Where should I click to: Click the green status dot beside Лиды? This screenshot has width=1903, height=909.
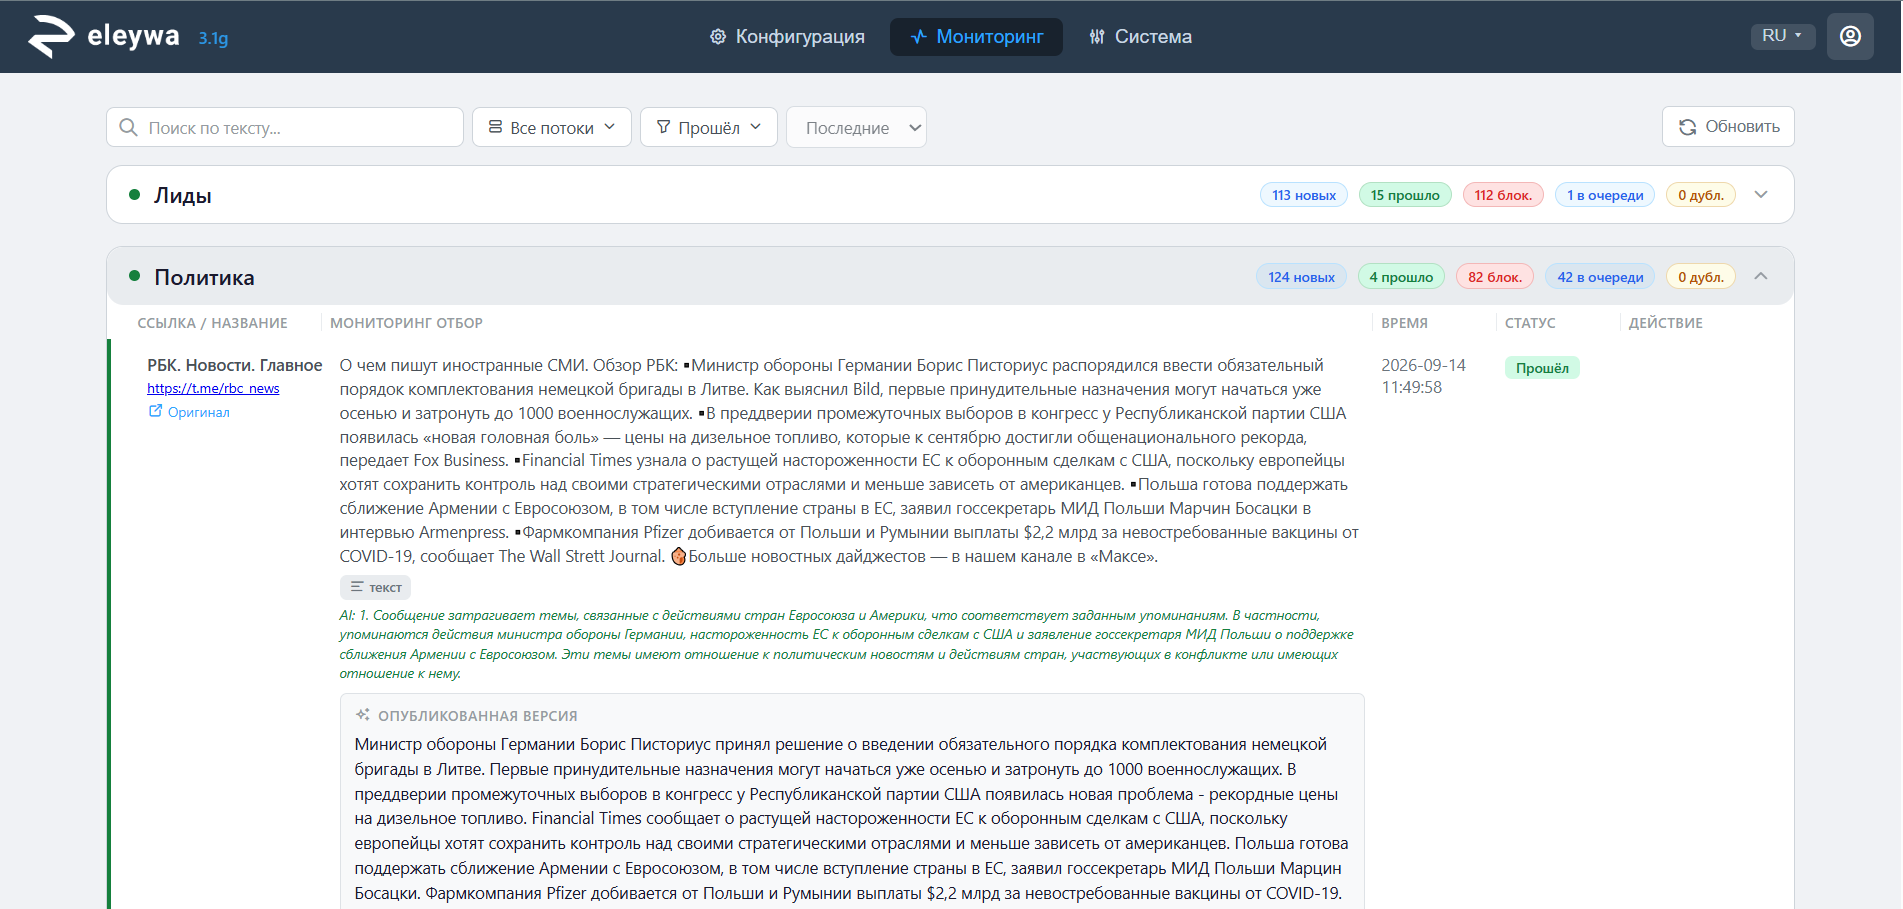[x=134, y=194]
